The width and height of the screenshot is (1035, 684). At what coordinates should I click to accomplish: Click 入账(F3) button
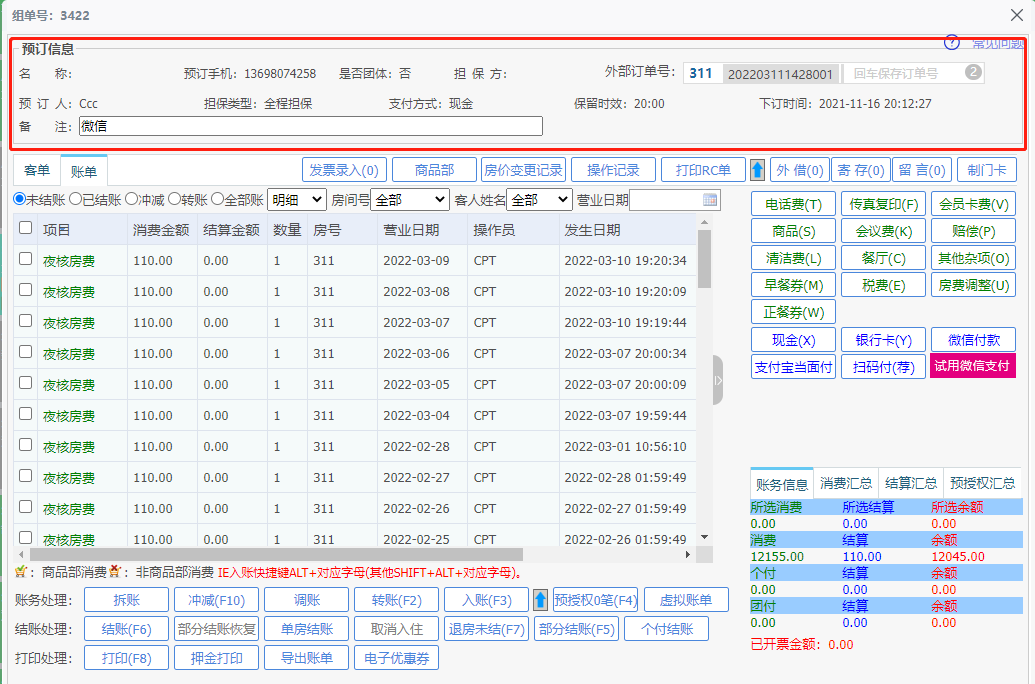pyautogui.click(x=486, y=600)
